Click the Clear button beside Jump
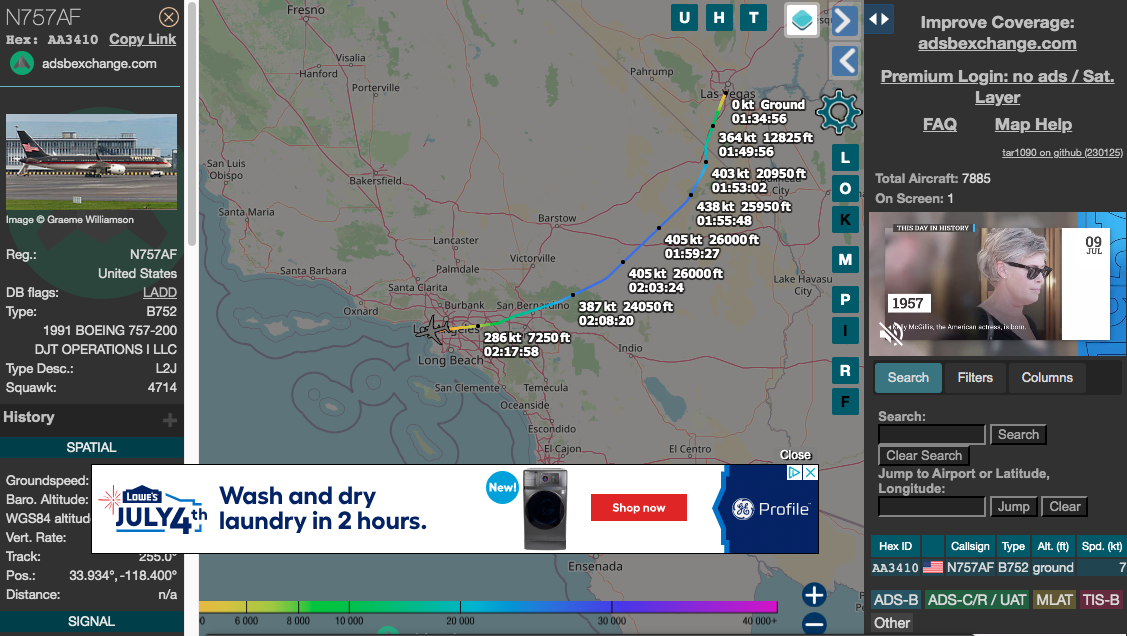This screenshot has width=1127, height=636. click(1064, 507)
